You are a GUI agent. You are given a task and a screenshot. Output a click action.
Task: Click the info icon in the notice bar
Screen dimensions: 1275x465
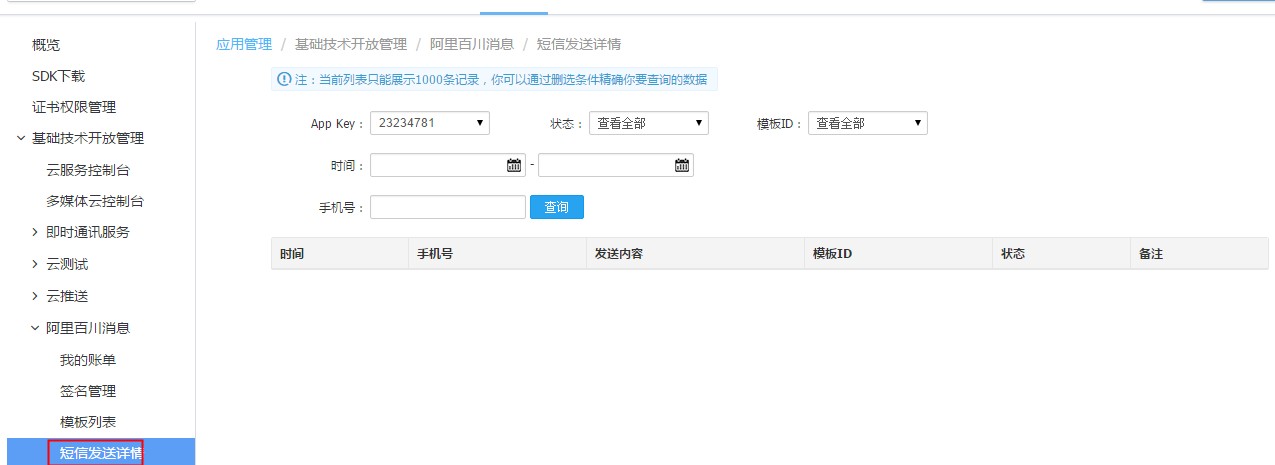(x=284, y=79)
